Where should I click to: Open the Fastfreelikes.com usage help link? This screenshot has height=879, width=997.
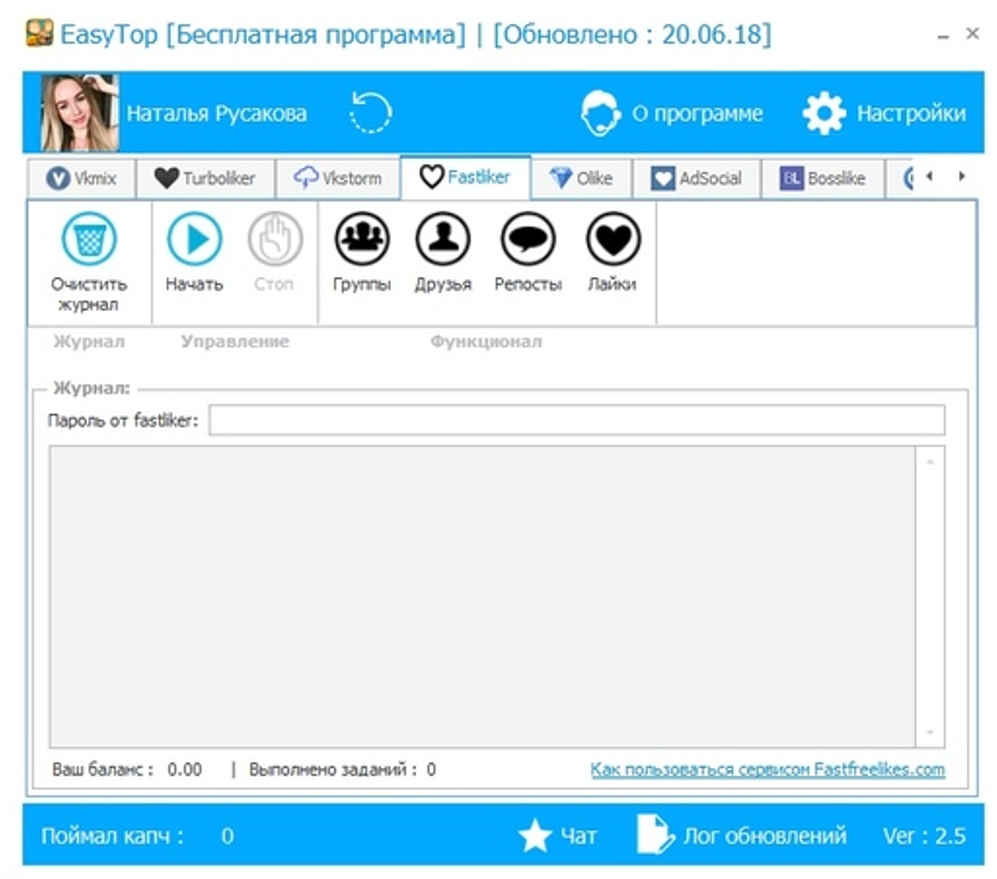point(767,770)
